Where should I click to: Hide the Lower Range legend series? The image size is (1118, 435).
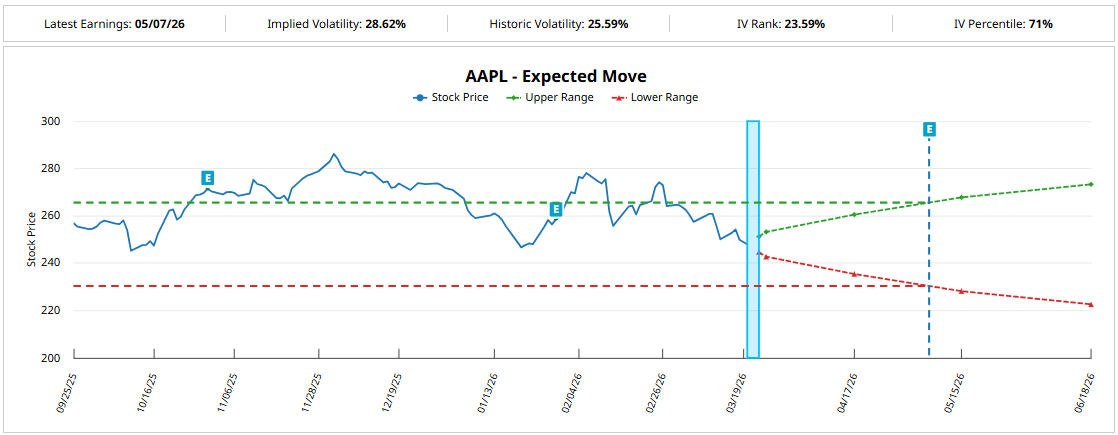654,98
